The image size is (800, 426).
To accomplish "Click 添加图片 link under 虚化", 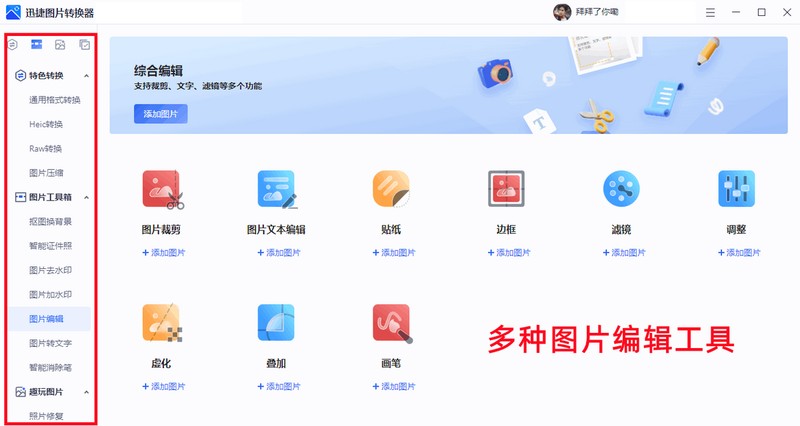I will coord(163,387).
